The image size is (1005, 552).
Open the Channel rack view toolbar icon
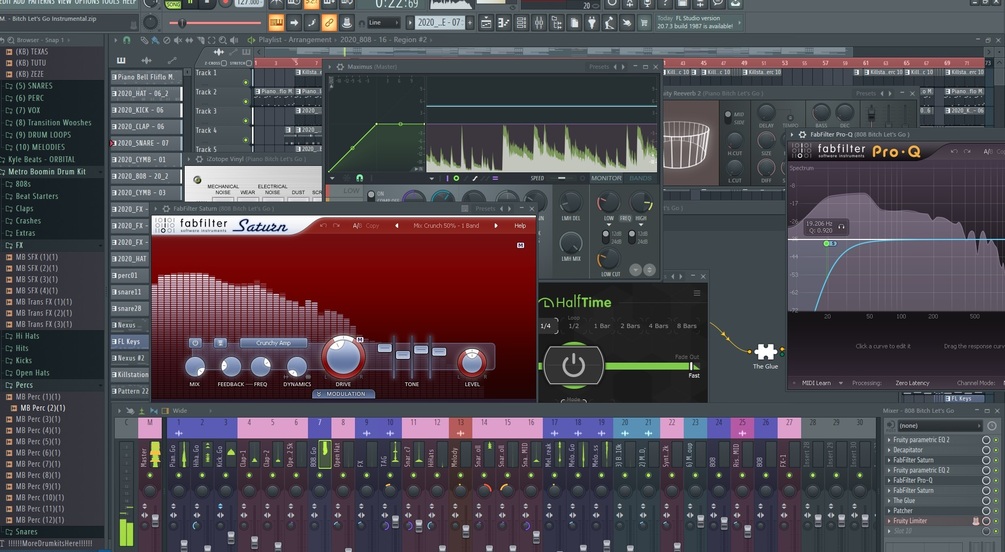pyautogui.click(x=522, y=23)
